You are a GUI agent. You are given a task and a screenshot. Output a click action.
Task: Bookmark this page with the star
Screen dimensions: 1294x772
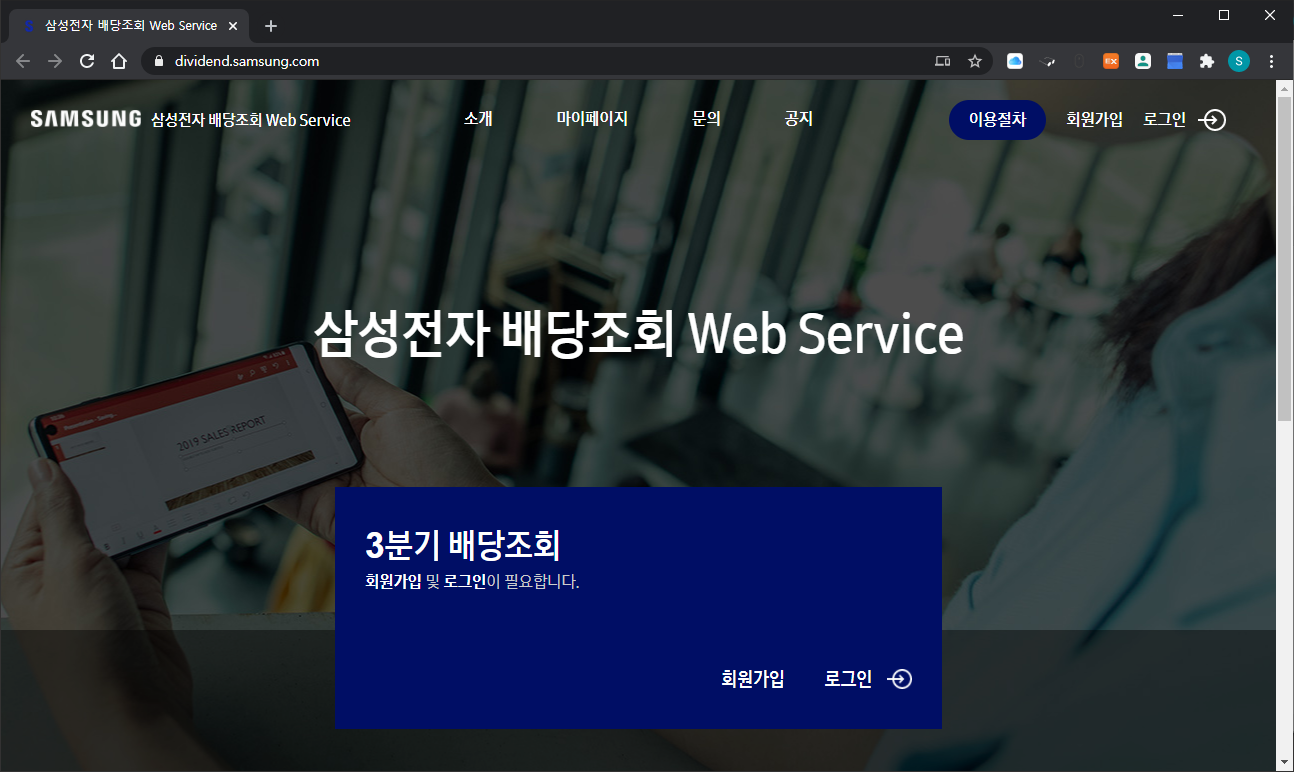(975, 61)
